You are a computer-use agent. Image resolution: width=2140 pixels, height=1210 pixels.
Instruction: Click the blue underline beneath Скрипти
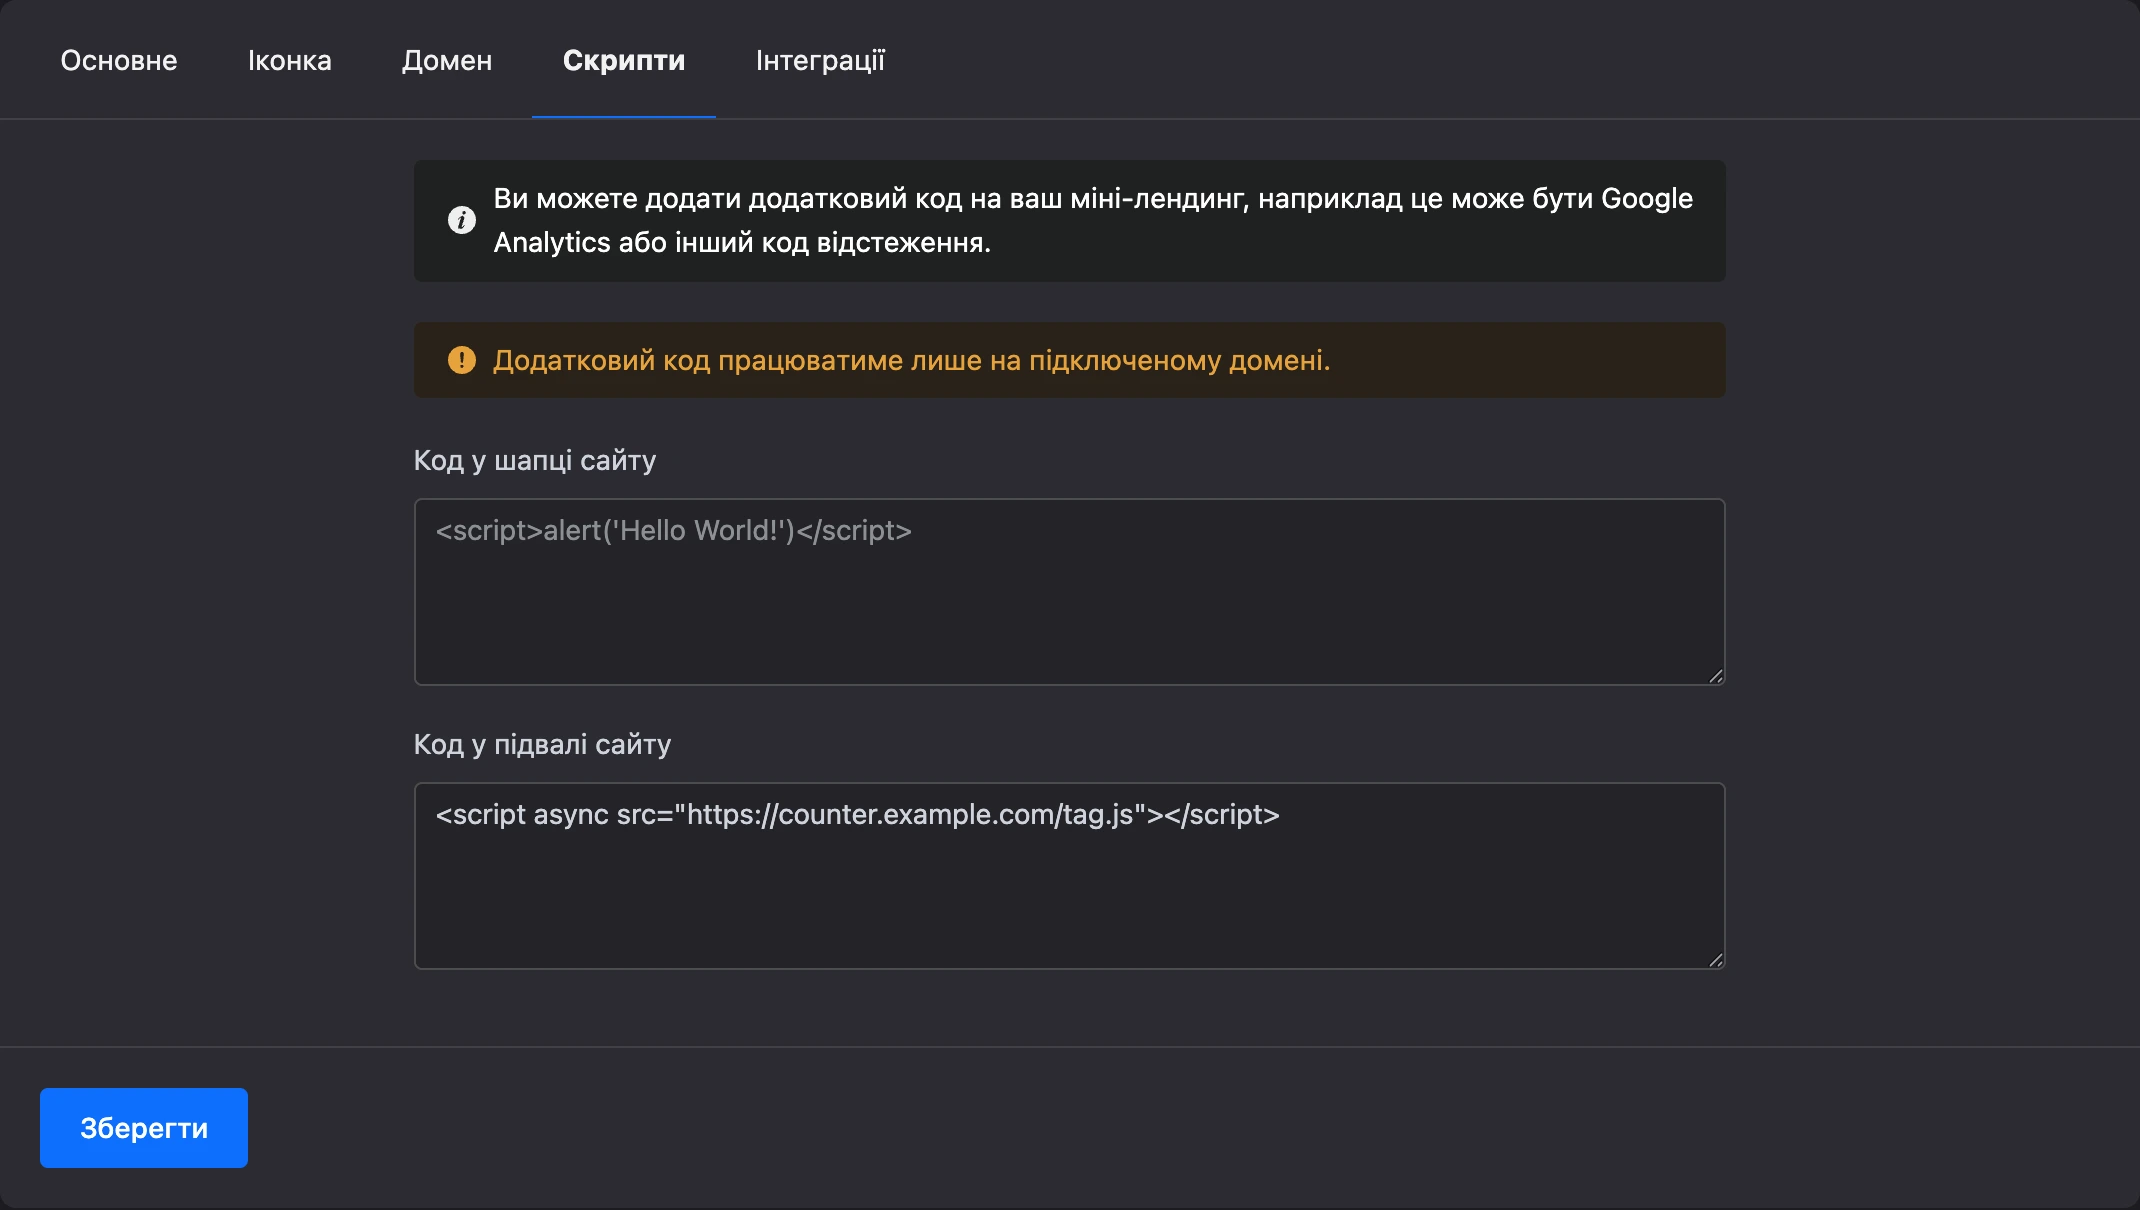(x=624, y=117)
